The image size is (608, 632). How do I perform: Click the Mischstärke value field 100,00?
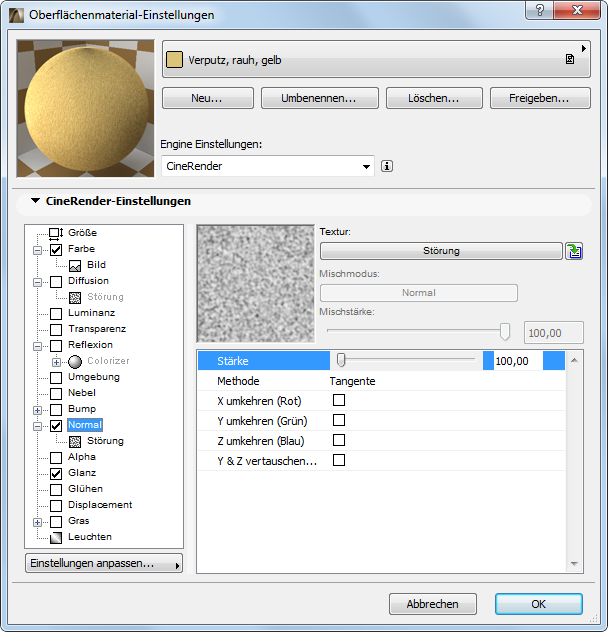(554, 333)
